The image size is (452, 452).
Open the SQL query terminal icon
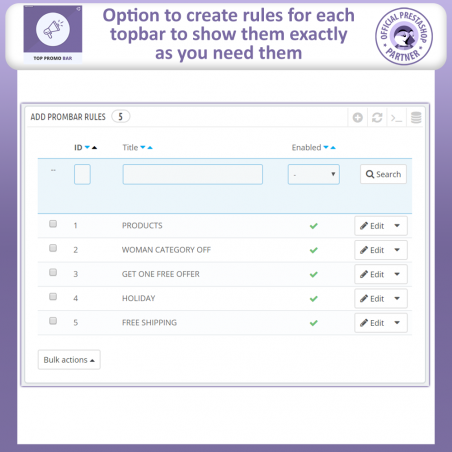tap(396, 118)
